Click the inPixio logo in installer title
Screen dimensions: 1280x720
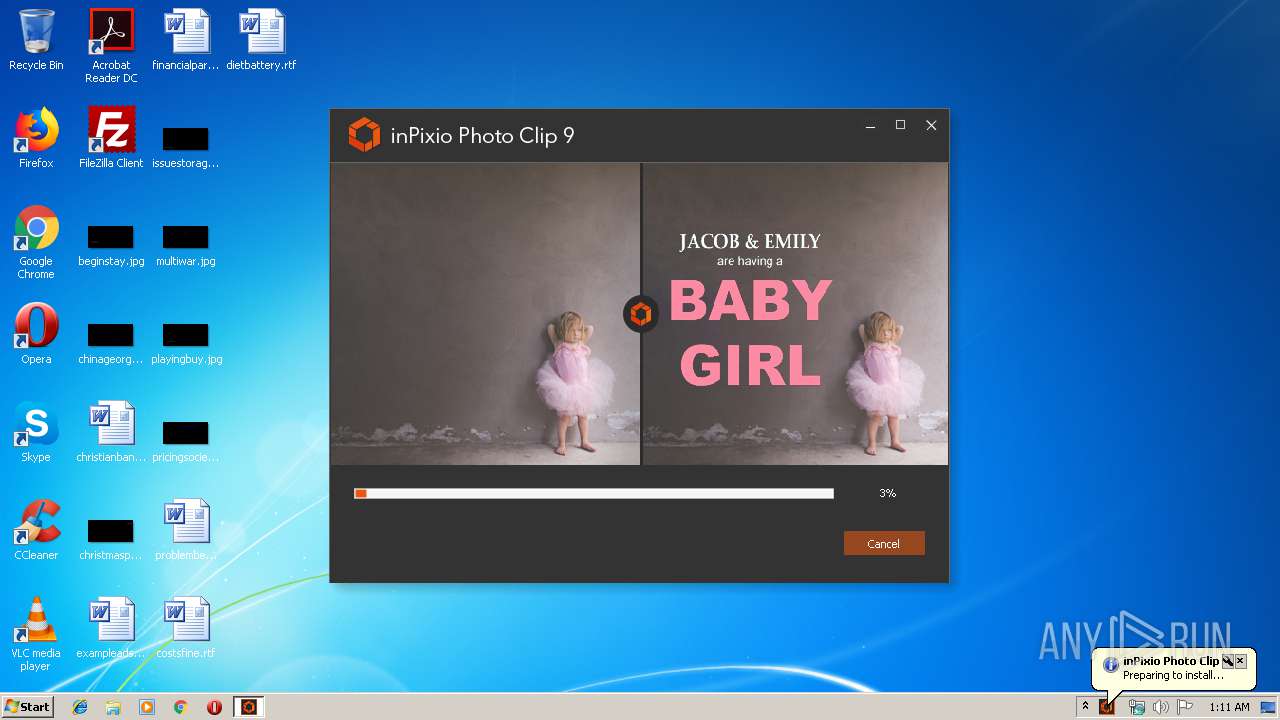pos(364,135)
